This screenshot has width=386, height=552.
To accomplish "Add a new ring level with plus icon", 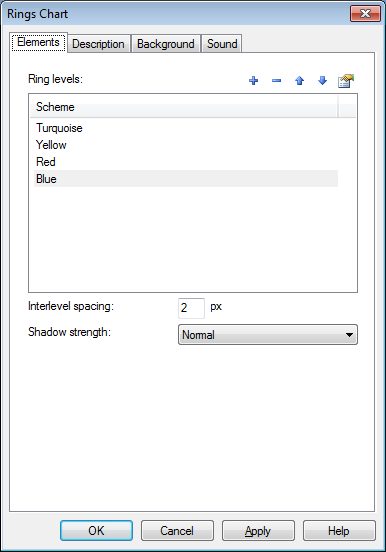I will 253,81.
